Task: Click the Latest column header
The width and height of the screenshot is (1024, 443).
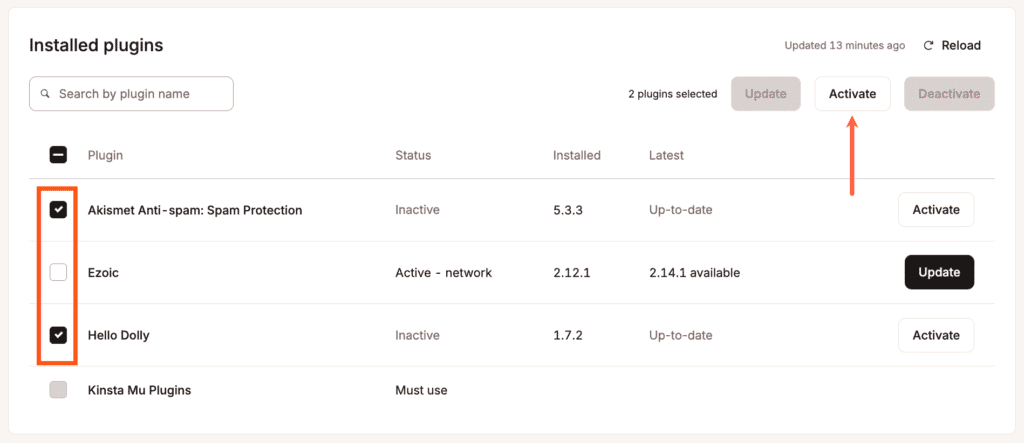Action: pos(666,155)
